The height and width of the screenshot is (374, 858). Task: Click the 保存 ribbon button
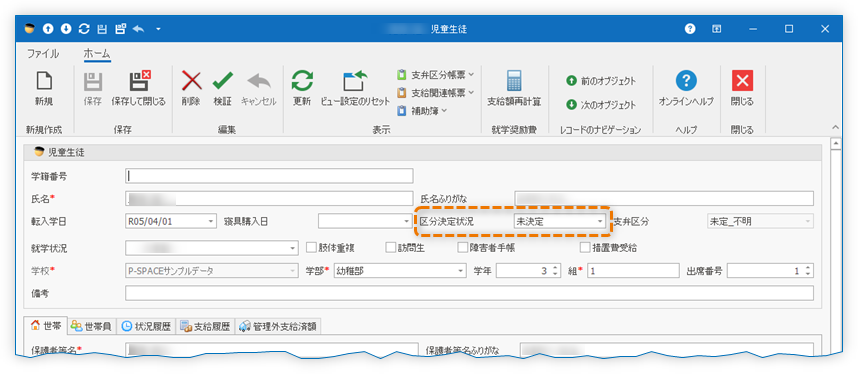pos(92,89)
